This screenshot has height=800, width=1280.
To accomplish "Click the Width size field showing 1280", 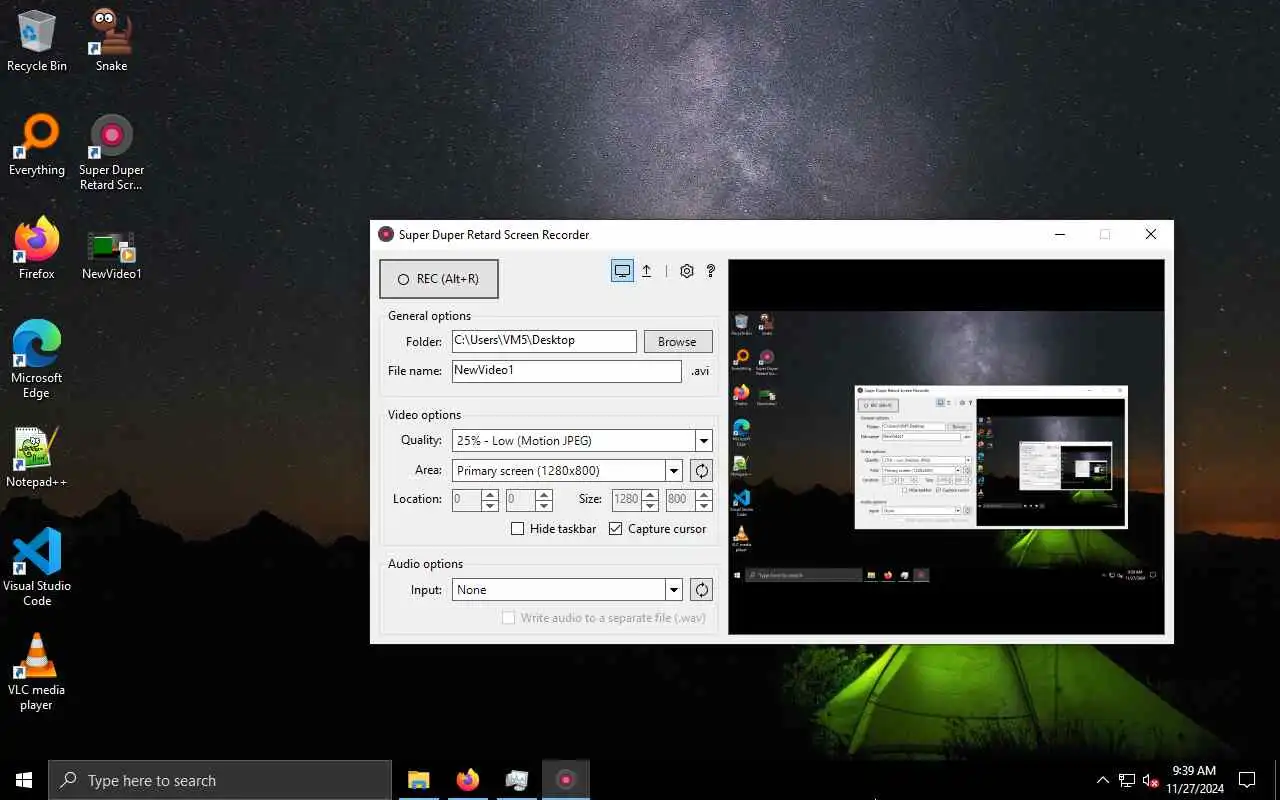I will click(x=626, y=499).
